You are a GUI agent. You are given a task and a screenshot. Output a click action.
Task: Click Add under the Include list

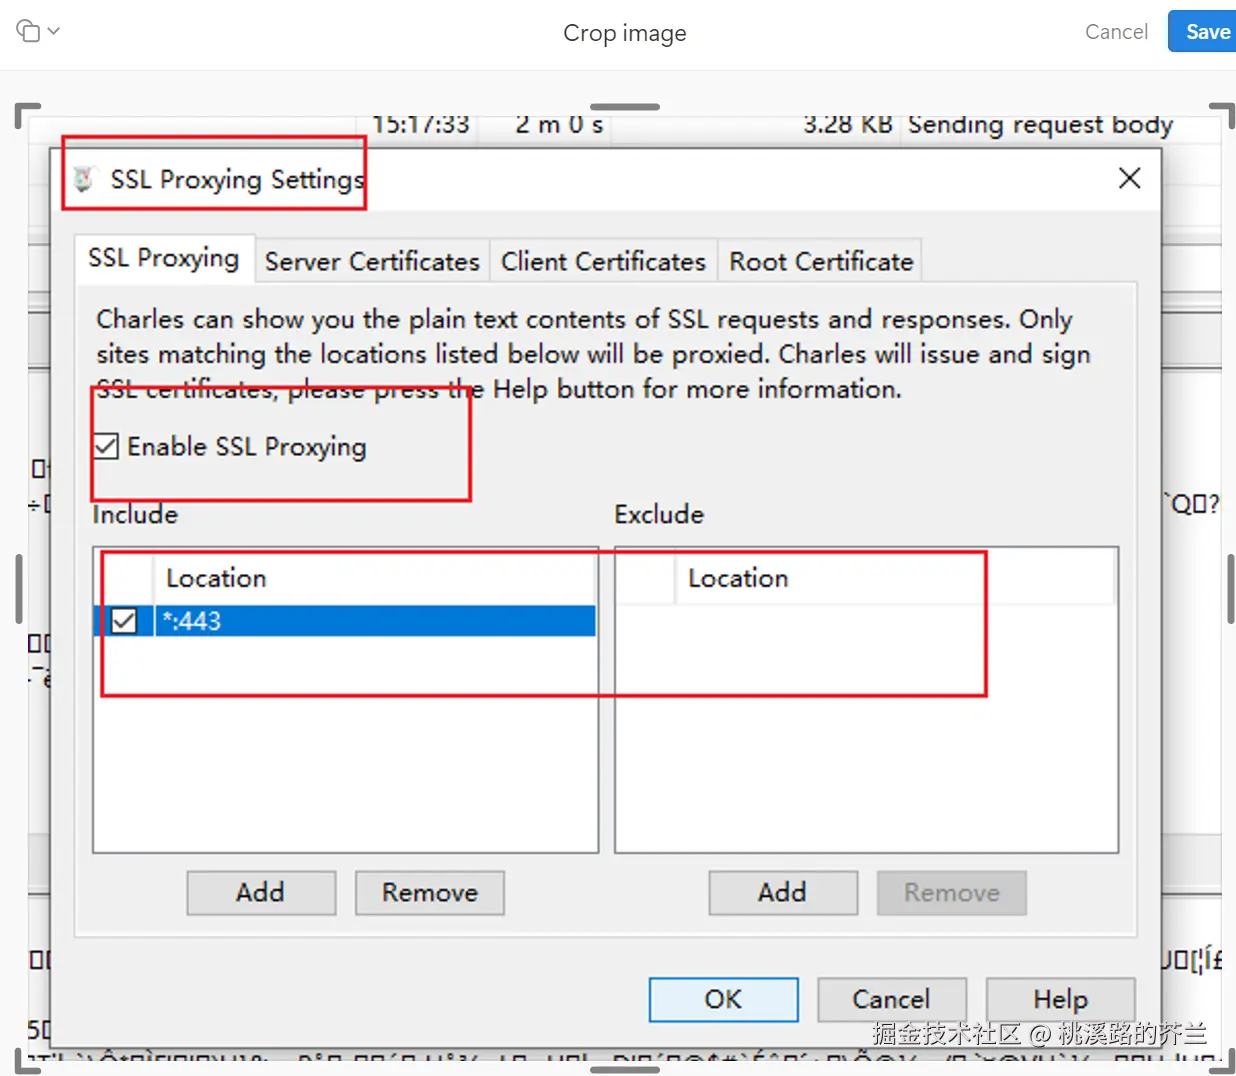[x=261, y=892]
